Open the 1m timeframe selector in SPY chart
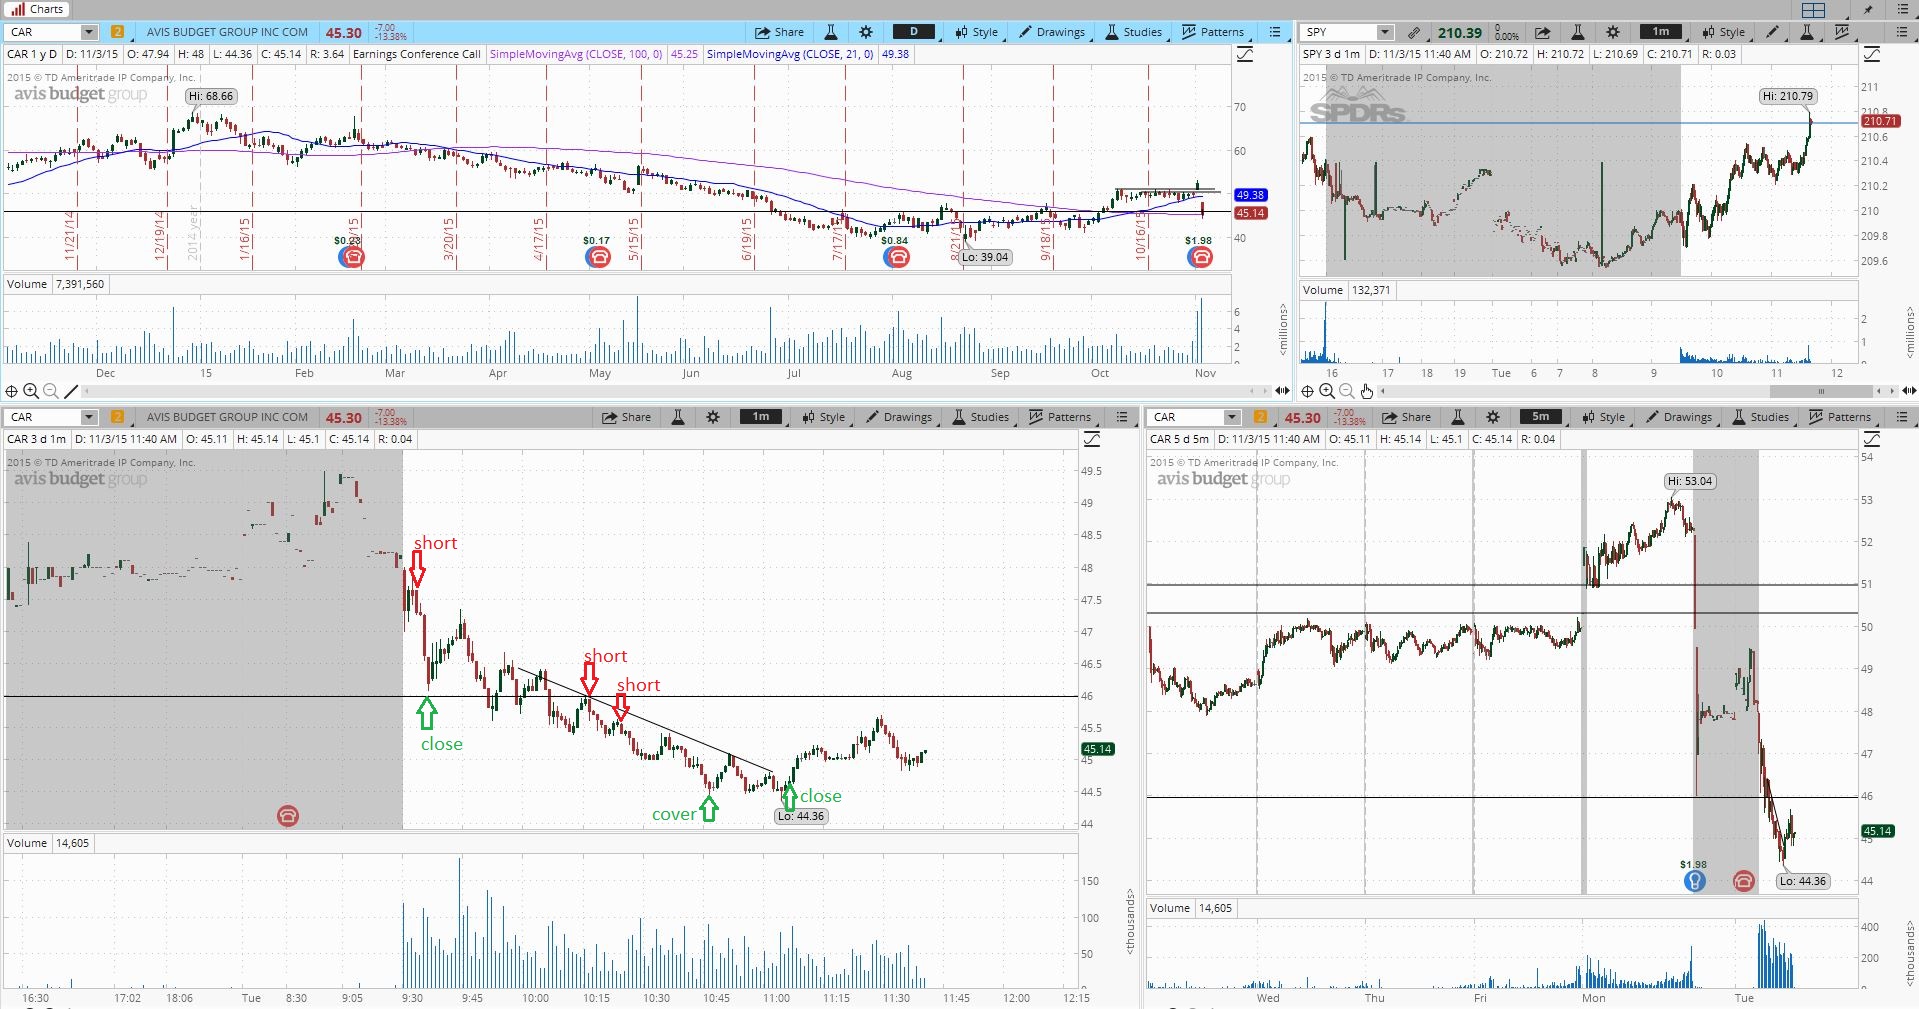1919x1009 pixels. tap(1661, 32)
